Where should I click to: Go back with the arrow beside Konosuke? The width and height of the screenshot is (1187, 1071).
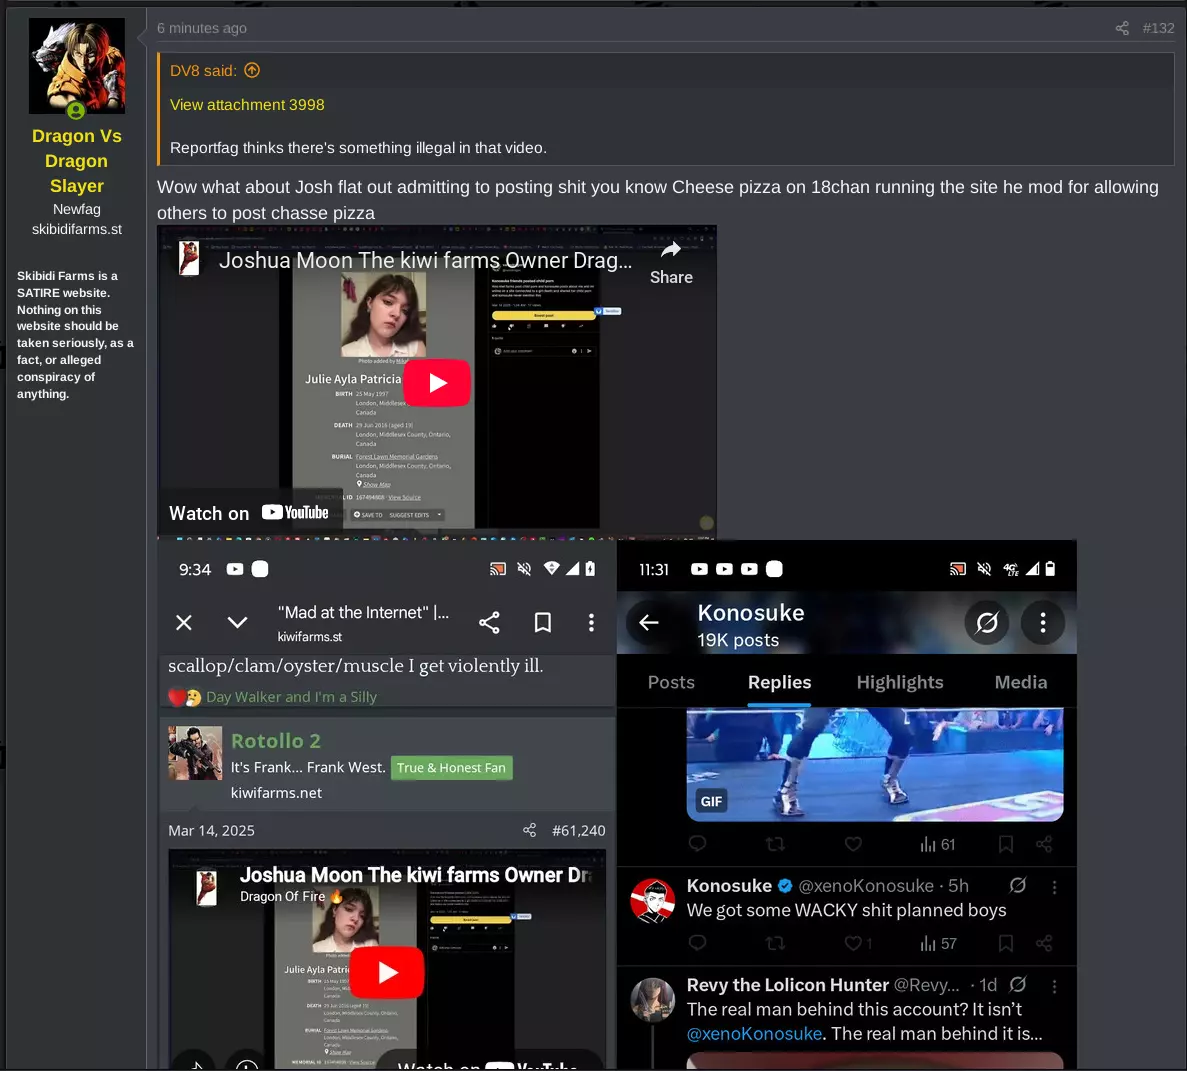coord(649,622)
